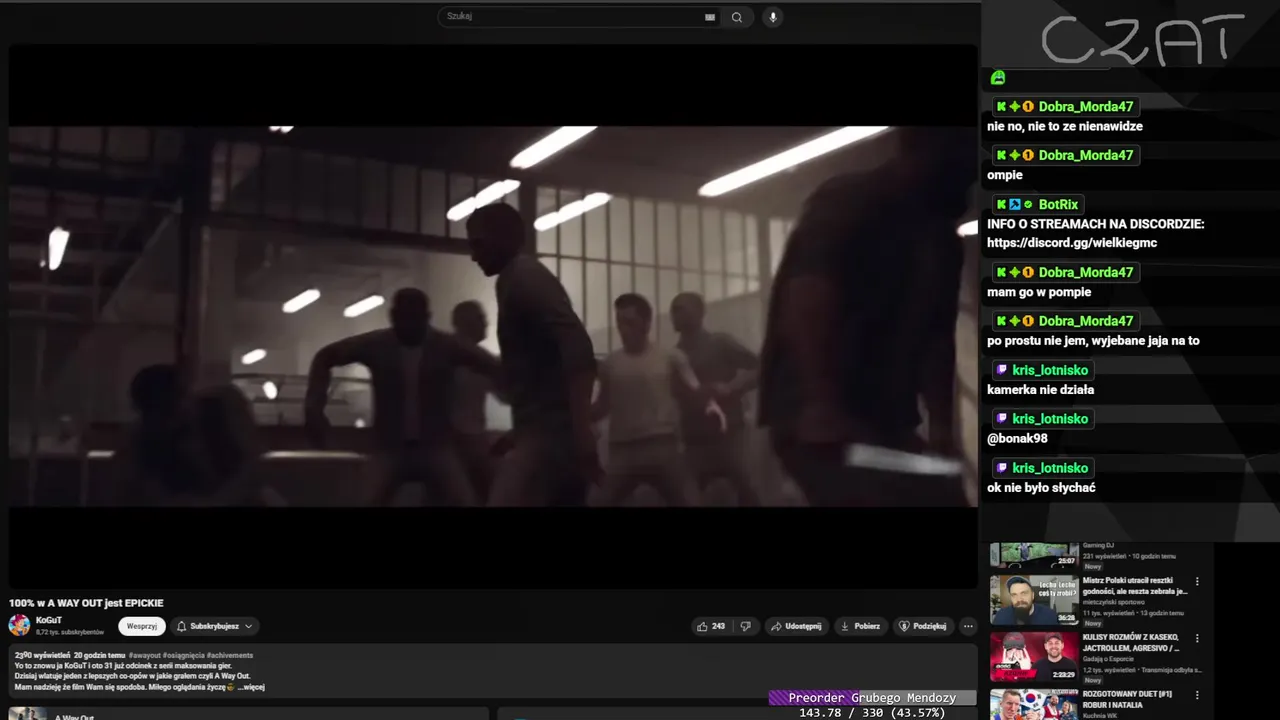Start voice search with microphone icon
The height and width of the screenshot is (720, 1280).
pos(772,17)
